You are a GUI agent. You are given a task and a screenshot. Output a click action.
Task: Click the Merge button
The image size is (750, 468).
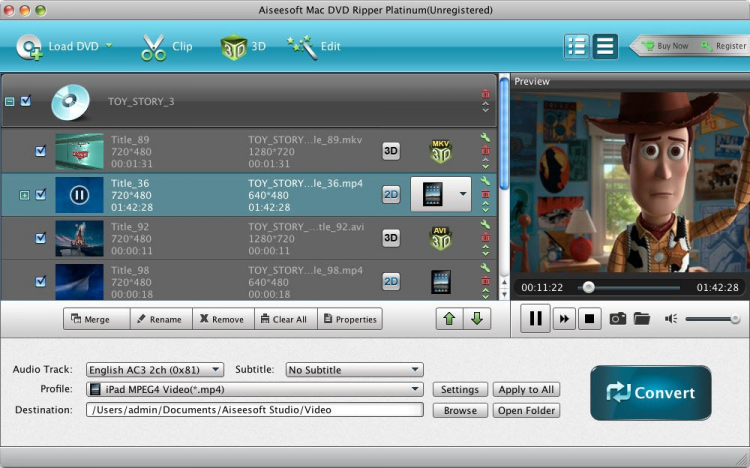tap(97, 319)
